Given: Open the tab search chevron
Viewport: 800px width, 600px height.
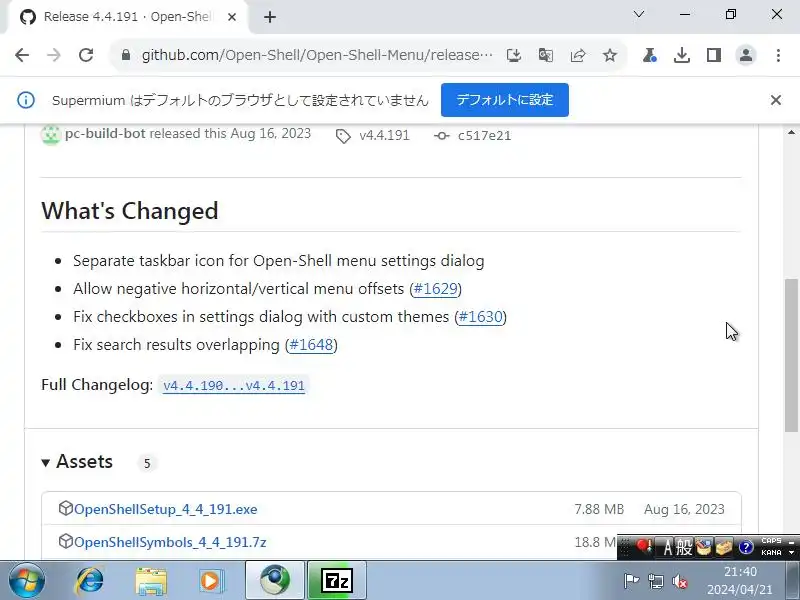Looking at the screenshot, I should (639, 14).
